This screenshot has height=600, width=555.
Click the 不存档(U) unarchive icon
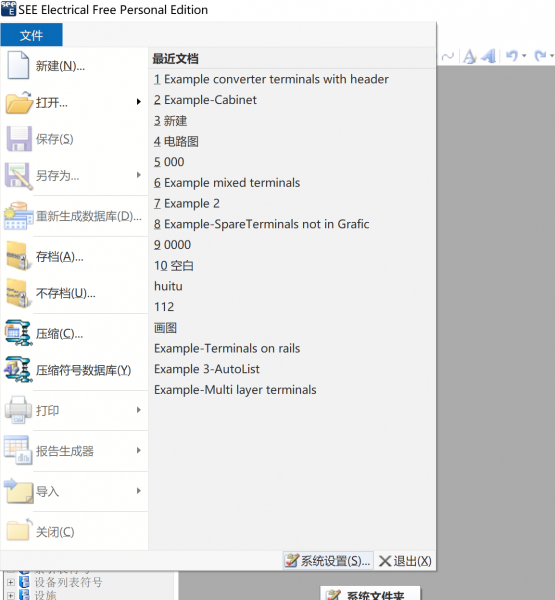[18, 293]
